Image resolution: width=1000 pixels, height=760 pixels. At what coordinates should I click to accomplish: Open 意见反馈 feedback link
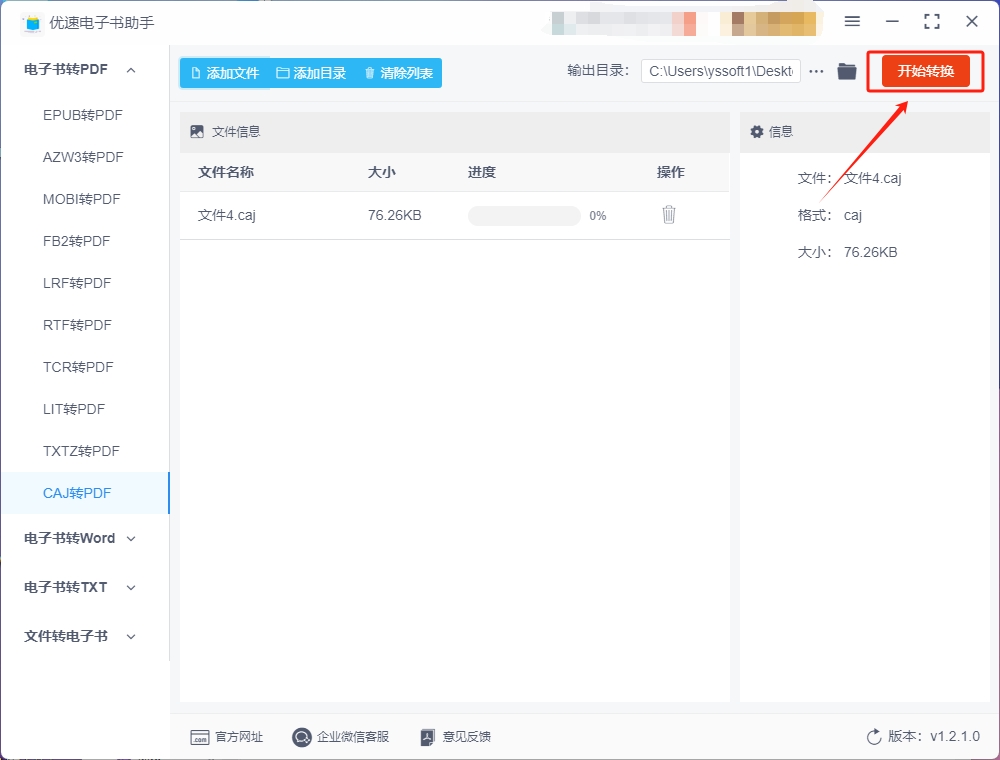click(456, 737)
